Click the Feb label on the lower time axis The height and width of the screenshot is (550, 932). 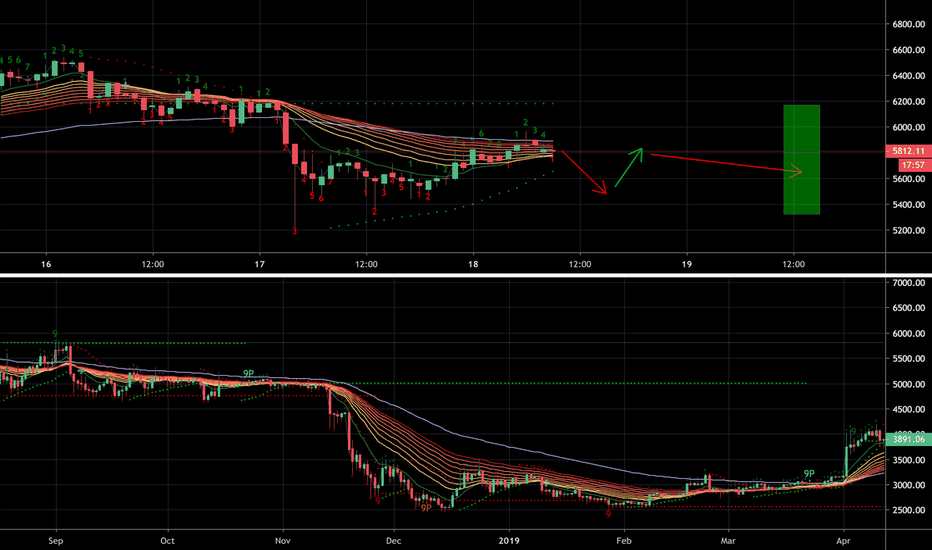point(624,540)
